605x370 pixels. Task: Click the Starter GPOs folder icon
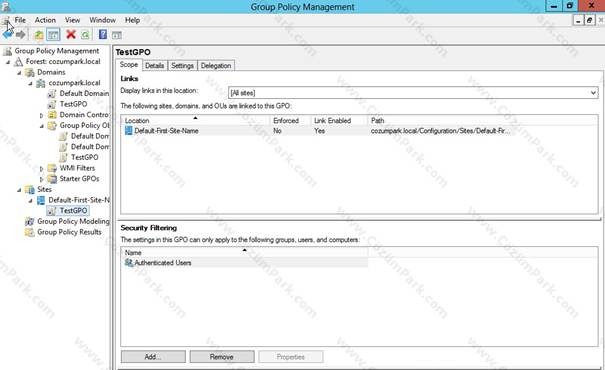point(52,179)
